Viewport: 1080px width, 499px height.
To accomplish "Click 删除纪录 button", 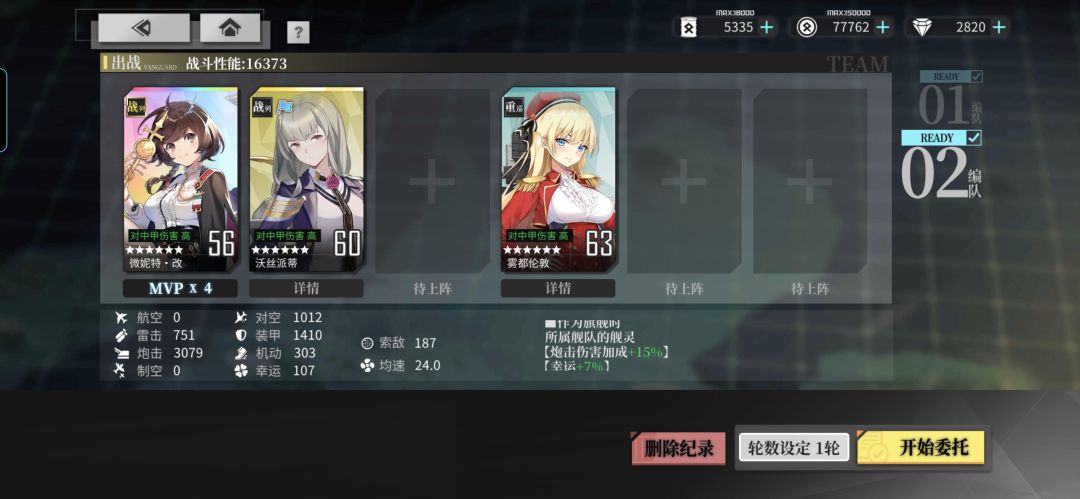I will click(x=678, y=449).
